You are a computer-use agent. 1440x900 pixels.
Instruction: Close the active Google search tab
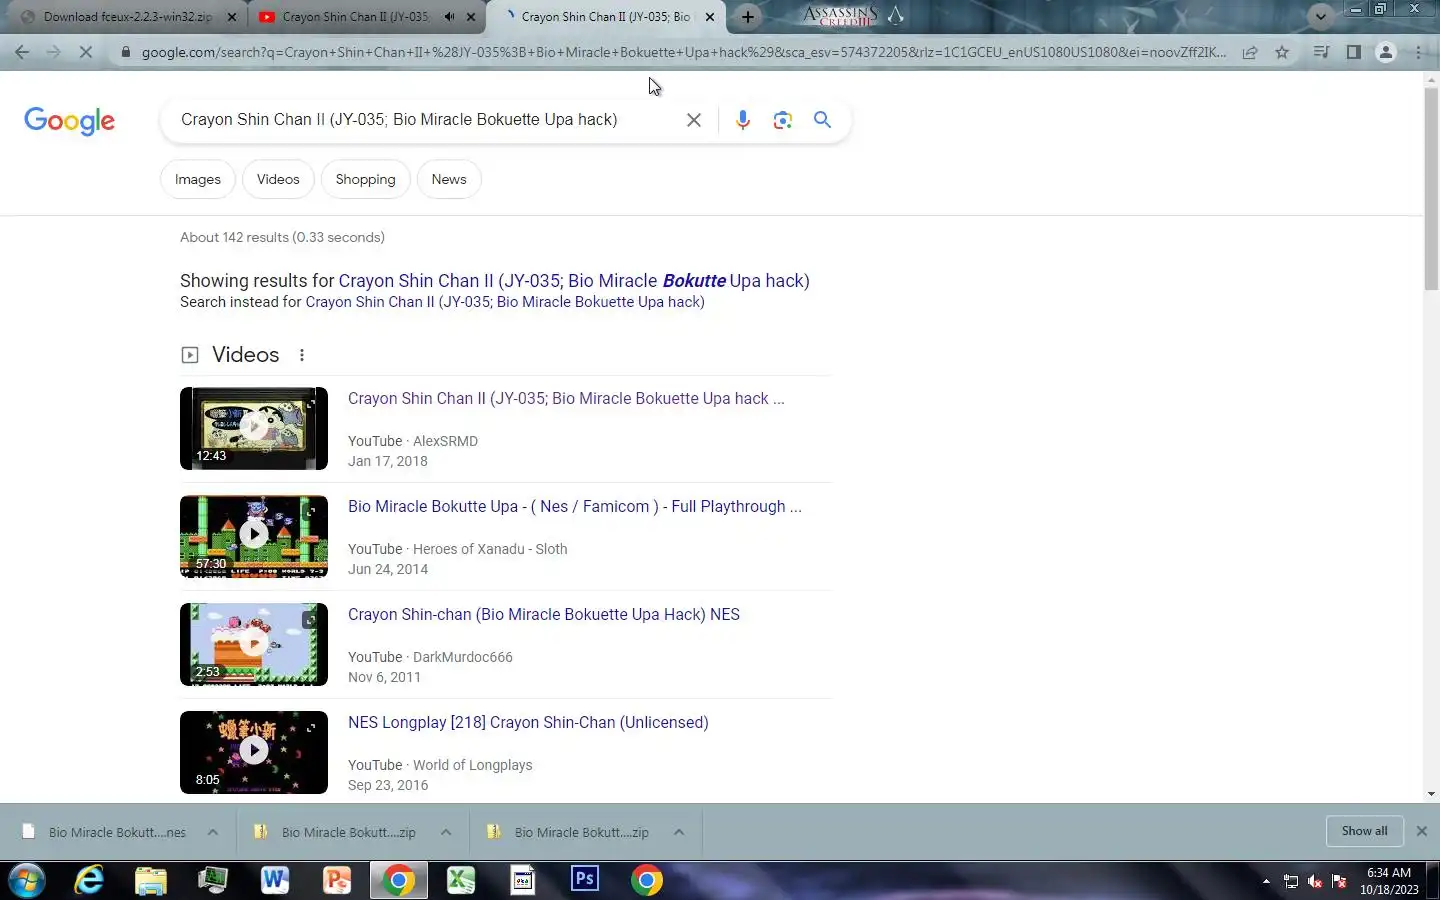pyautogui.click(x=710, y=17)
